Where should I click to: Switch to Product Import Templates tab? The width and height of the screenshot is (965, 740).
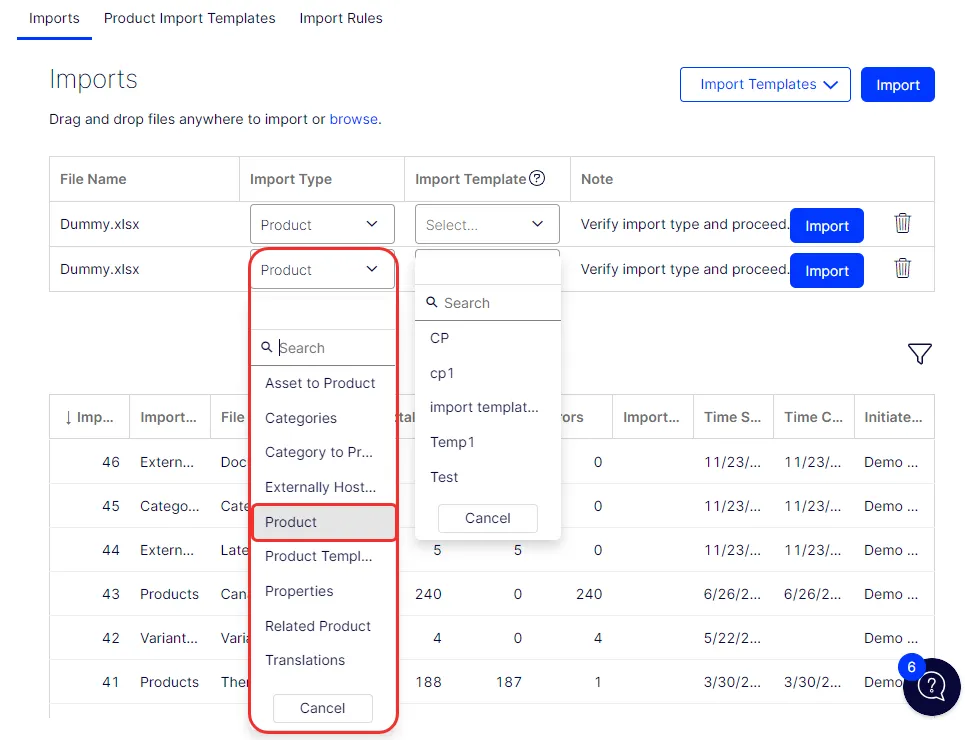click(x=190, y=18)
